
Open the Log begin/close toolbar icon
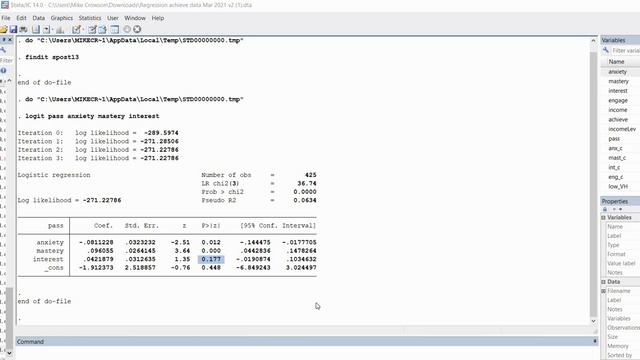(36, 29)
